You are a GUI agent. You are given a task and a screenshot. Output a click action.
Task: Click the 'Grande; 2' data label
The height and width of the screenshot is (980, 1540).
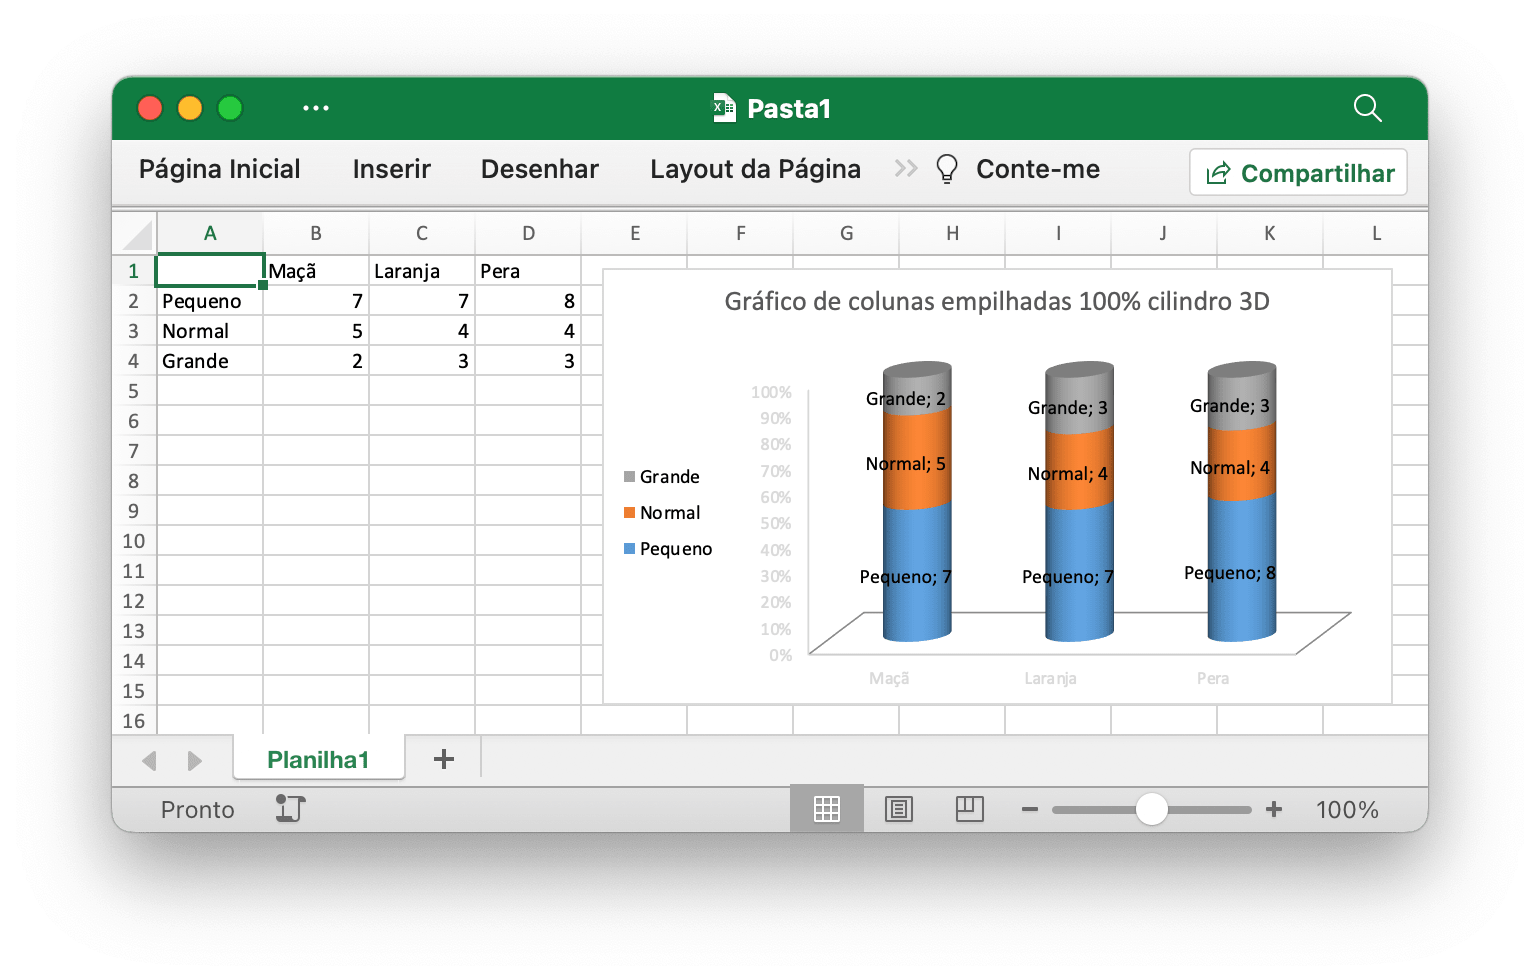click(x=906, y=399)
